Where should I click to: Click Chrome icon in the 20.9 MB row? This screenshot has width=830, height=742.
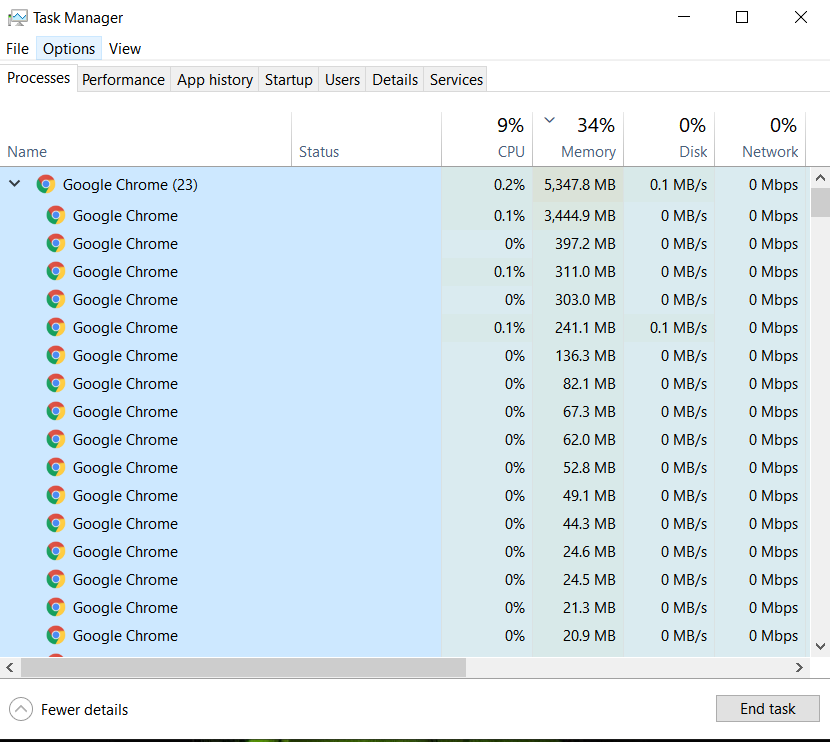tap(56, 635)
